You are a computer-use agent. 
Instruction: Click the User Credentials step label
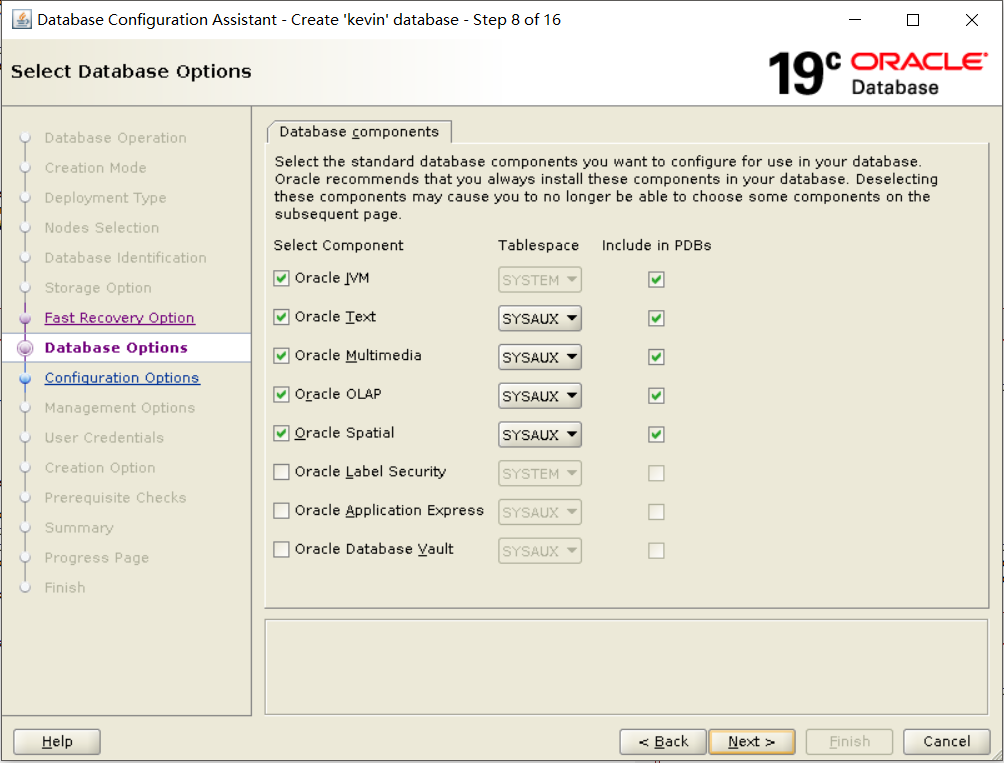104,438
